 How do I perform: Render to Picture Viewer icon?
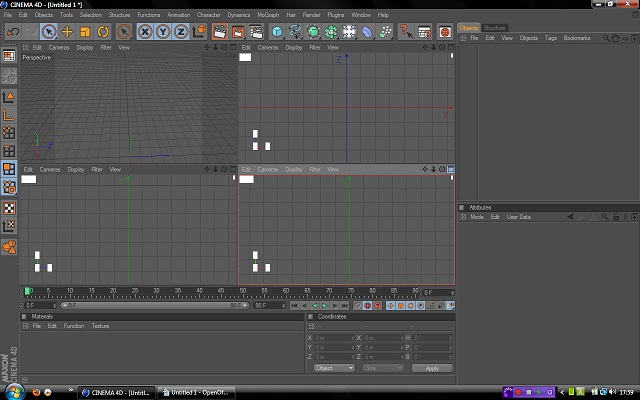tap(238, 31)
